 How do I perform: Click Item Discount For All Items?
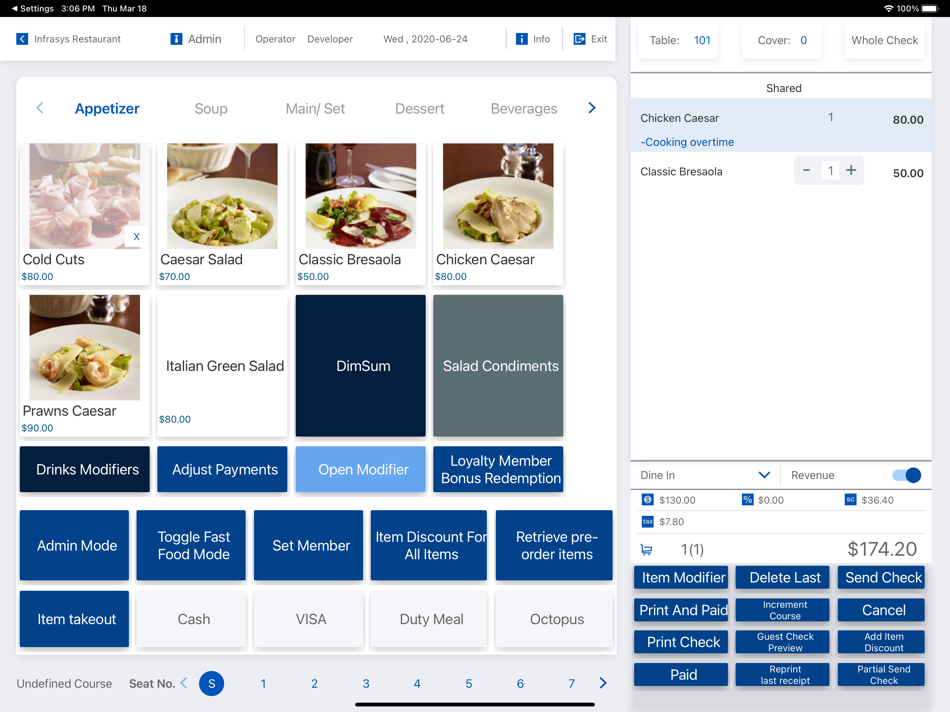pyautogui.click(x=429, y=545)
